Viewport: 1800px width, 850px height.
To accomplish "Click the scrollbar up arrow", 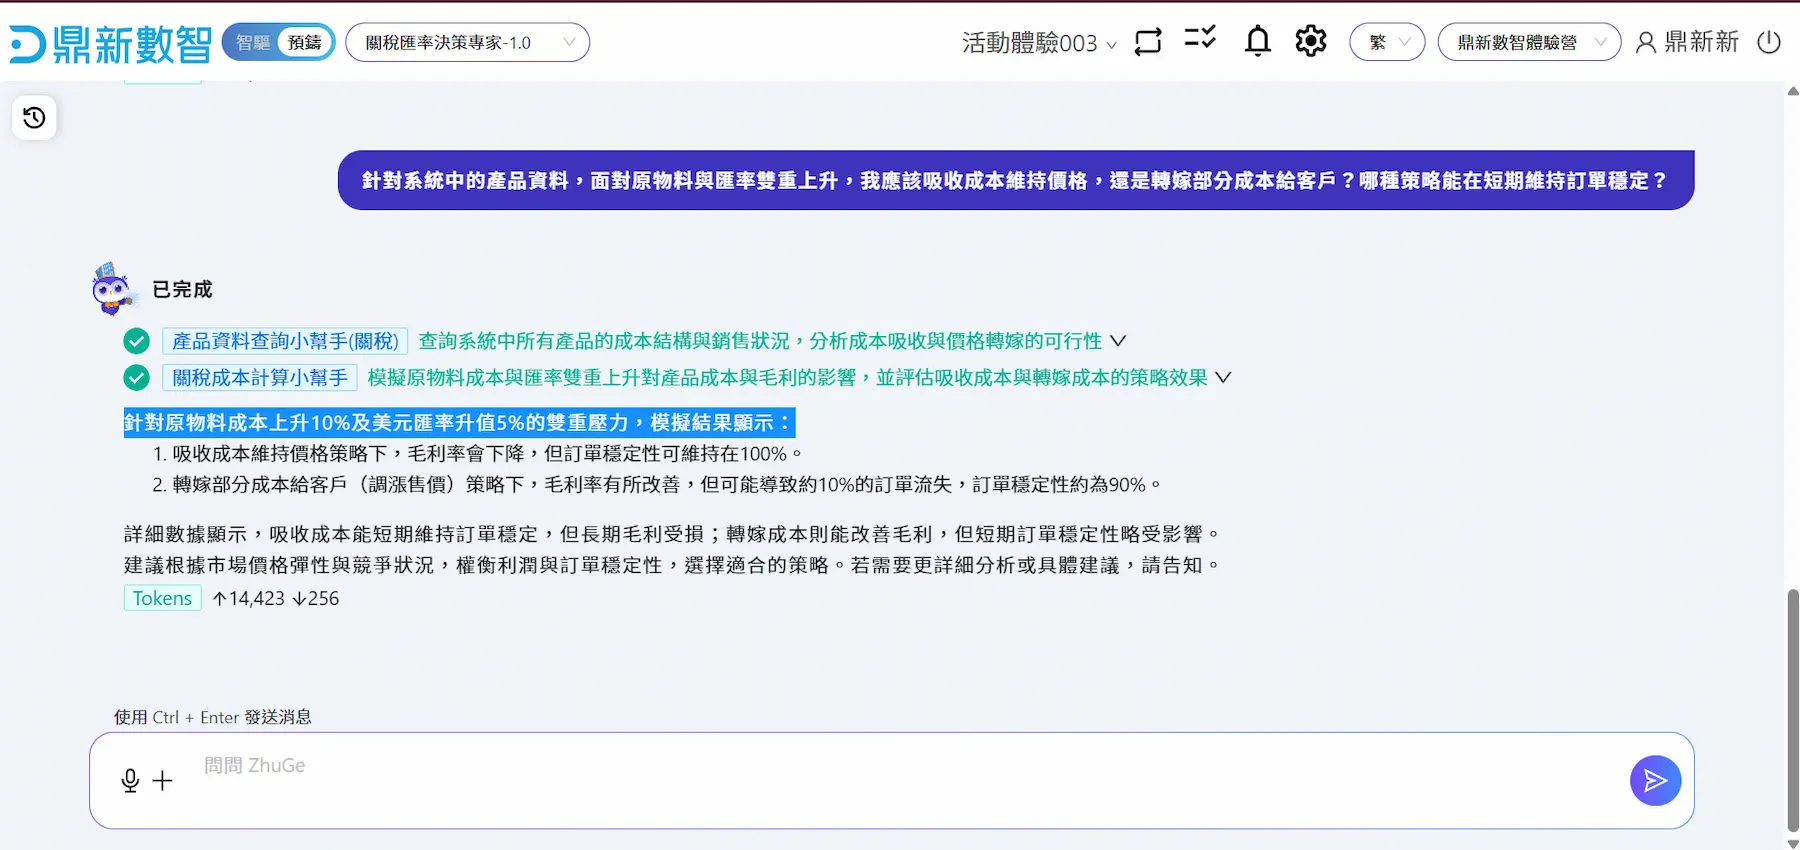I will (x=1793, y=91).
